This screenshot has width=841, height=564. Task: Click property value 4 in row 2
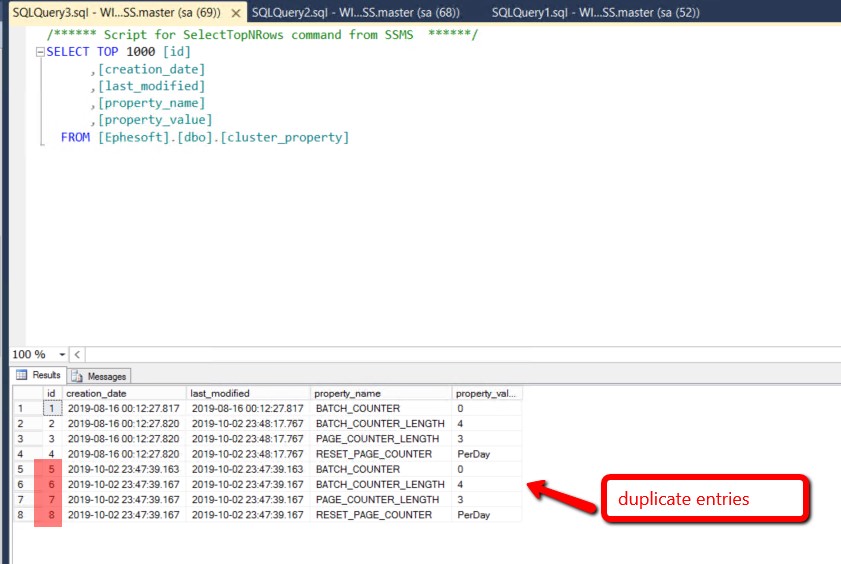[x=487, y=424]
